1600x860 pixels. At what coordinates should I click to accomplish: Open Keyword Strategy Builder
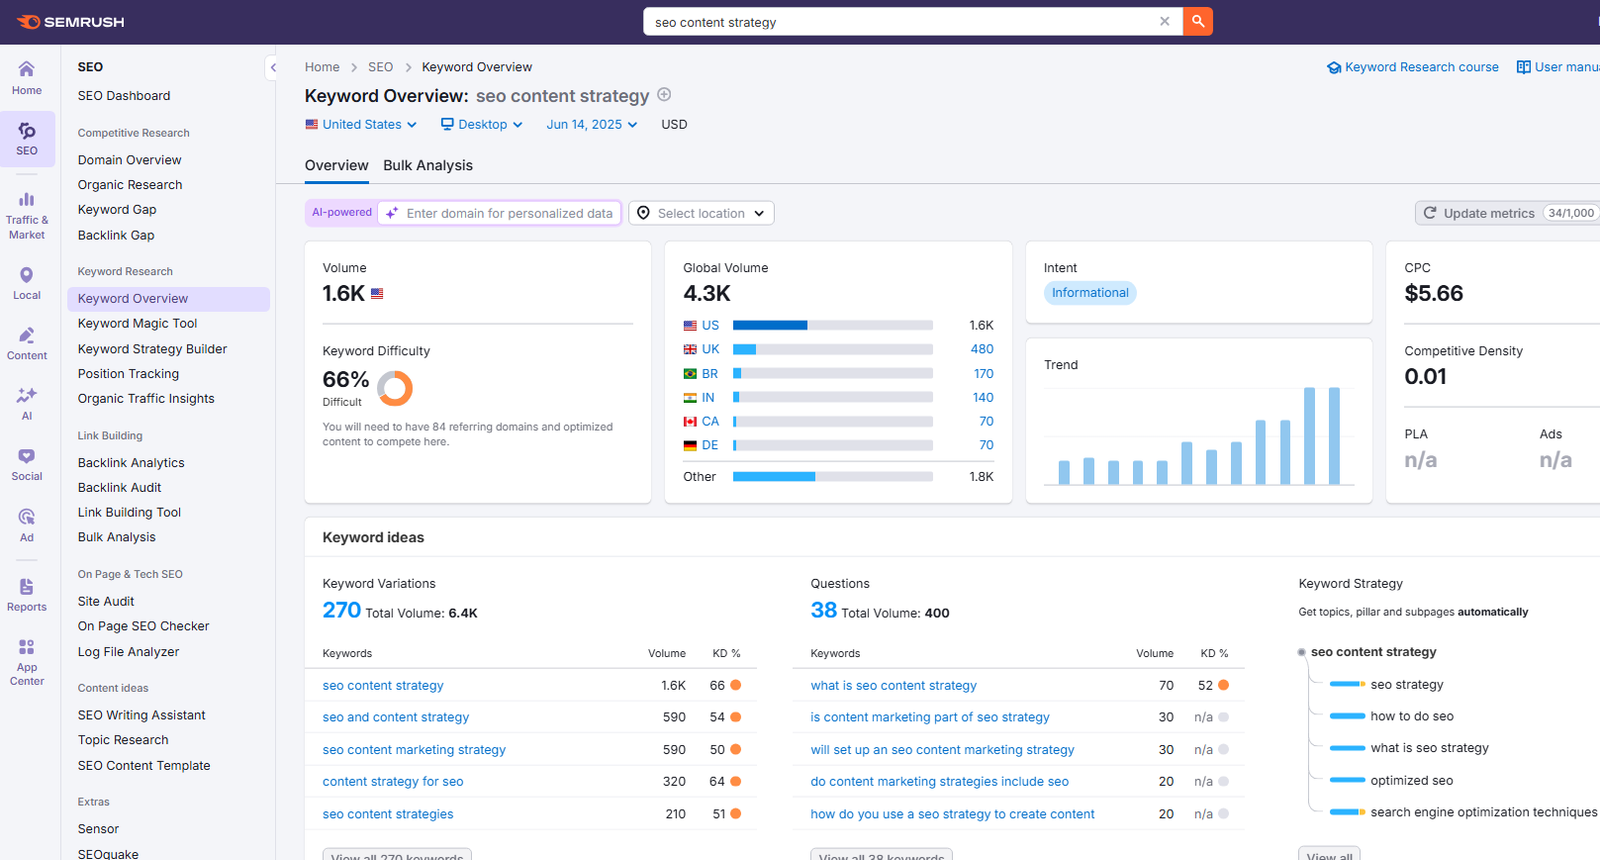click(152, 349)
